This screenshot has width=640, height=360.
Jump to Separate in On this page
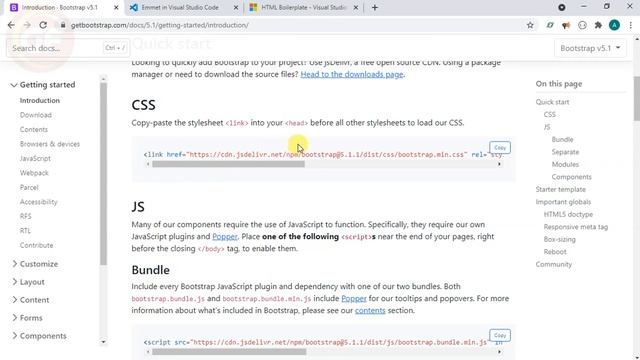[x=565, y=152]
